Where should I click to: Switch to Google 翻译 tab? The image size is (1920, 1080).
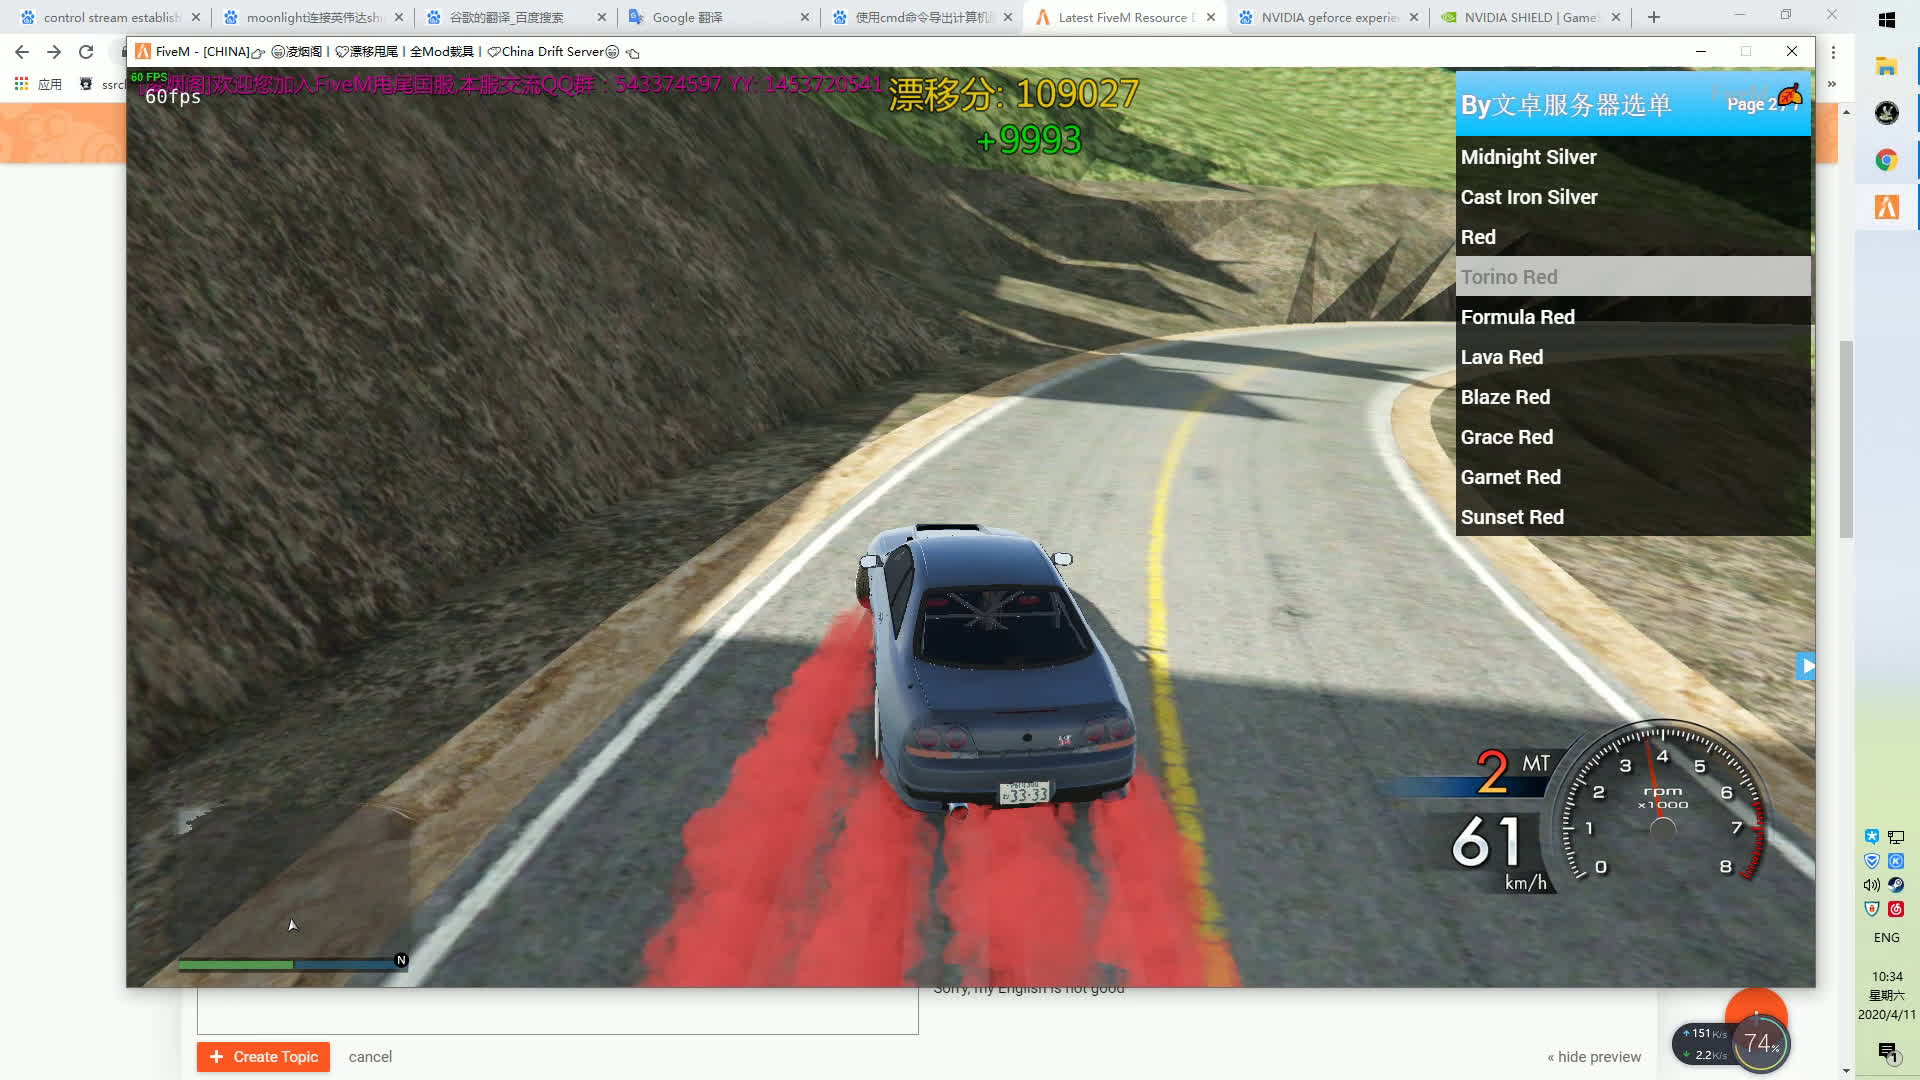pyautogui.click(x=688, y=17)
